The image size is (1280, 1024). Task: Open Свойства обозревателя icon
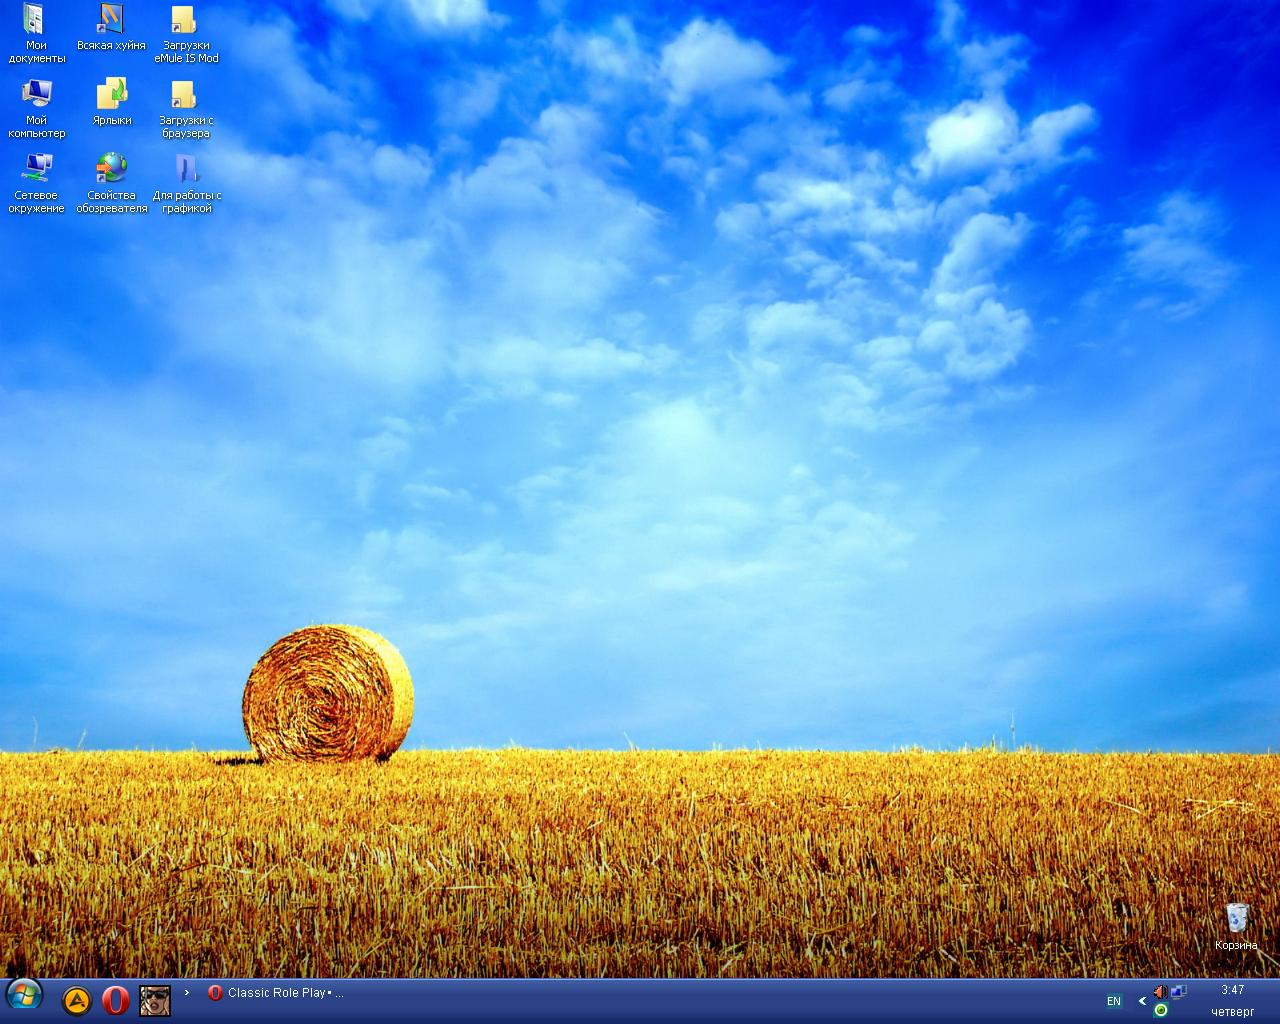pyautogui.click(x=112, y=183)
